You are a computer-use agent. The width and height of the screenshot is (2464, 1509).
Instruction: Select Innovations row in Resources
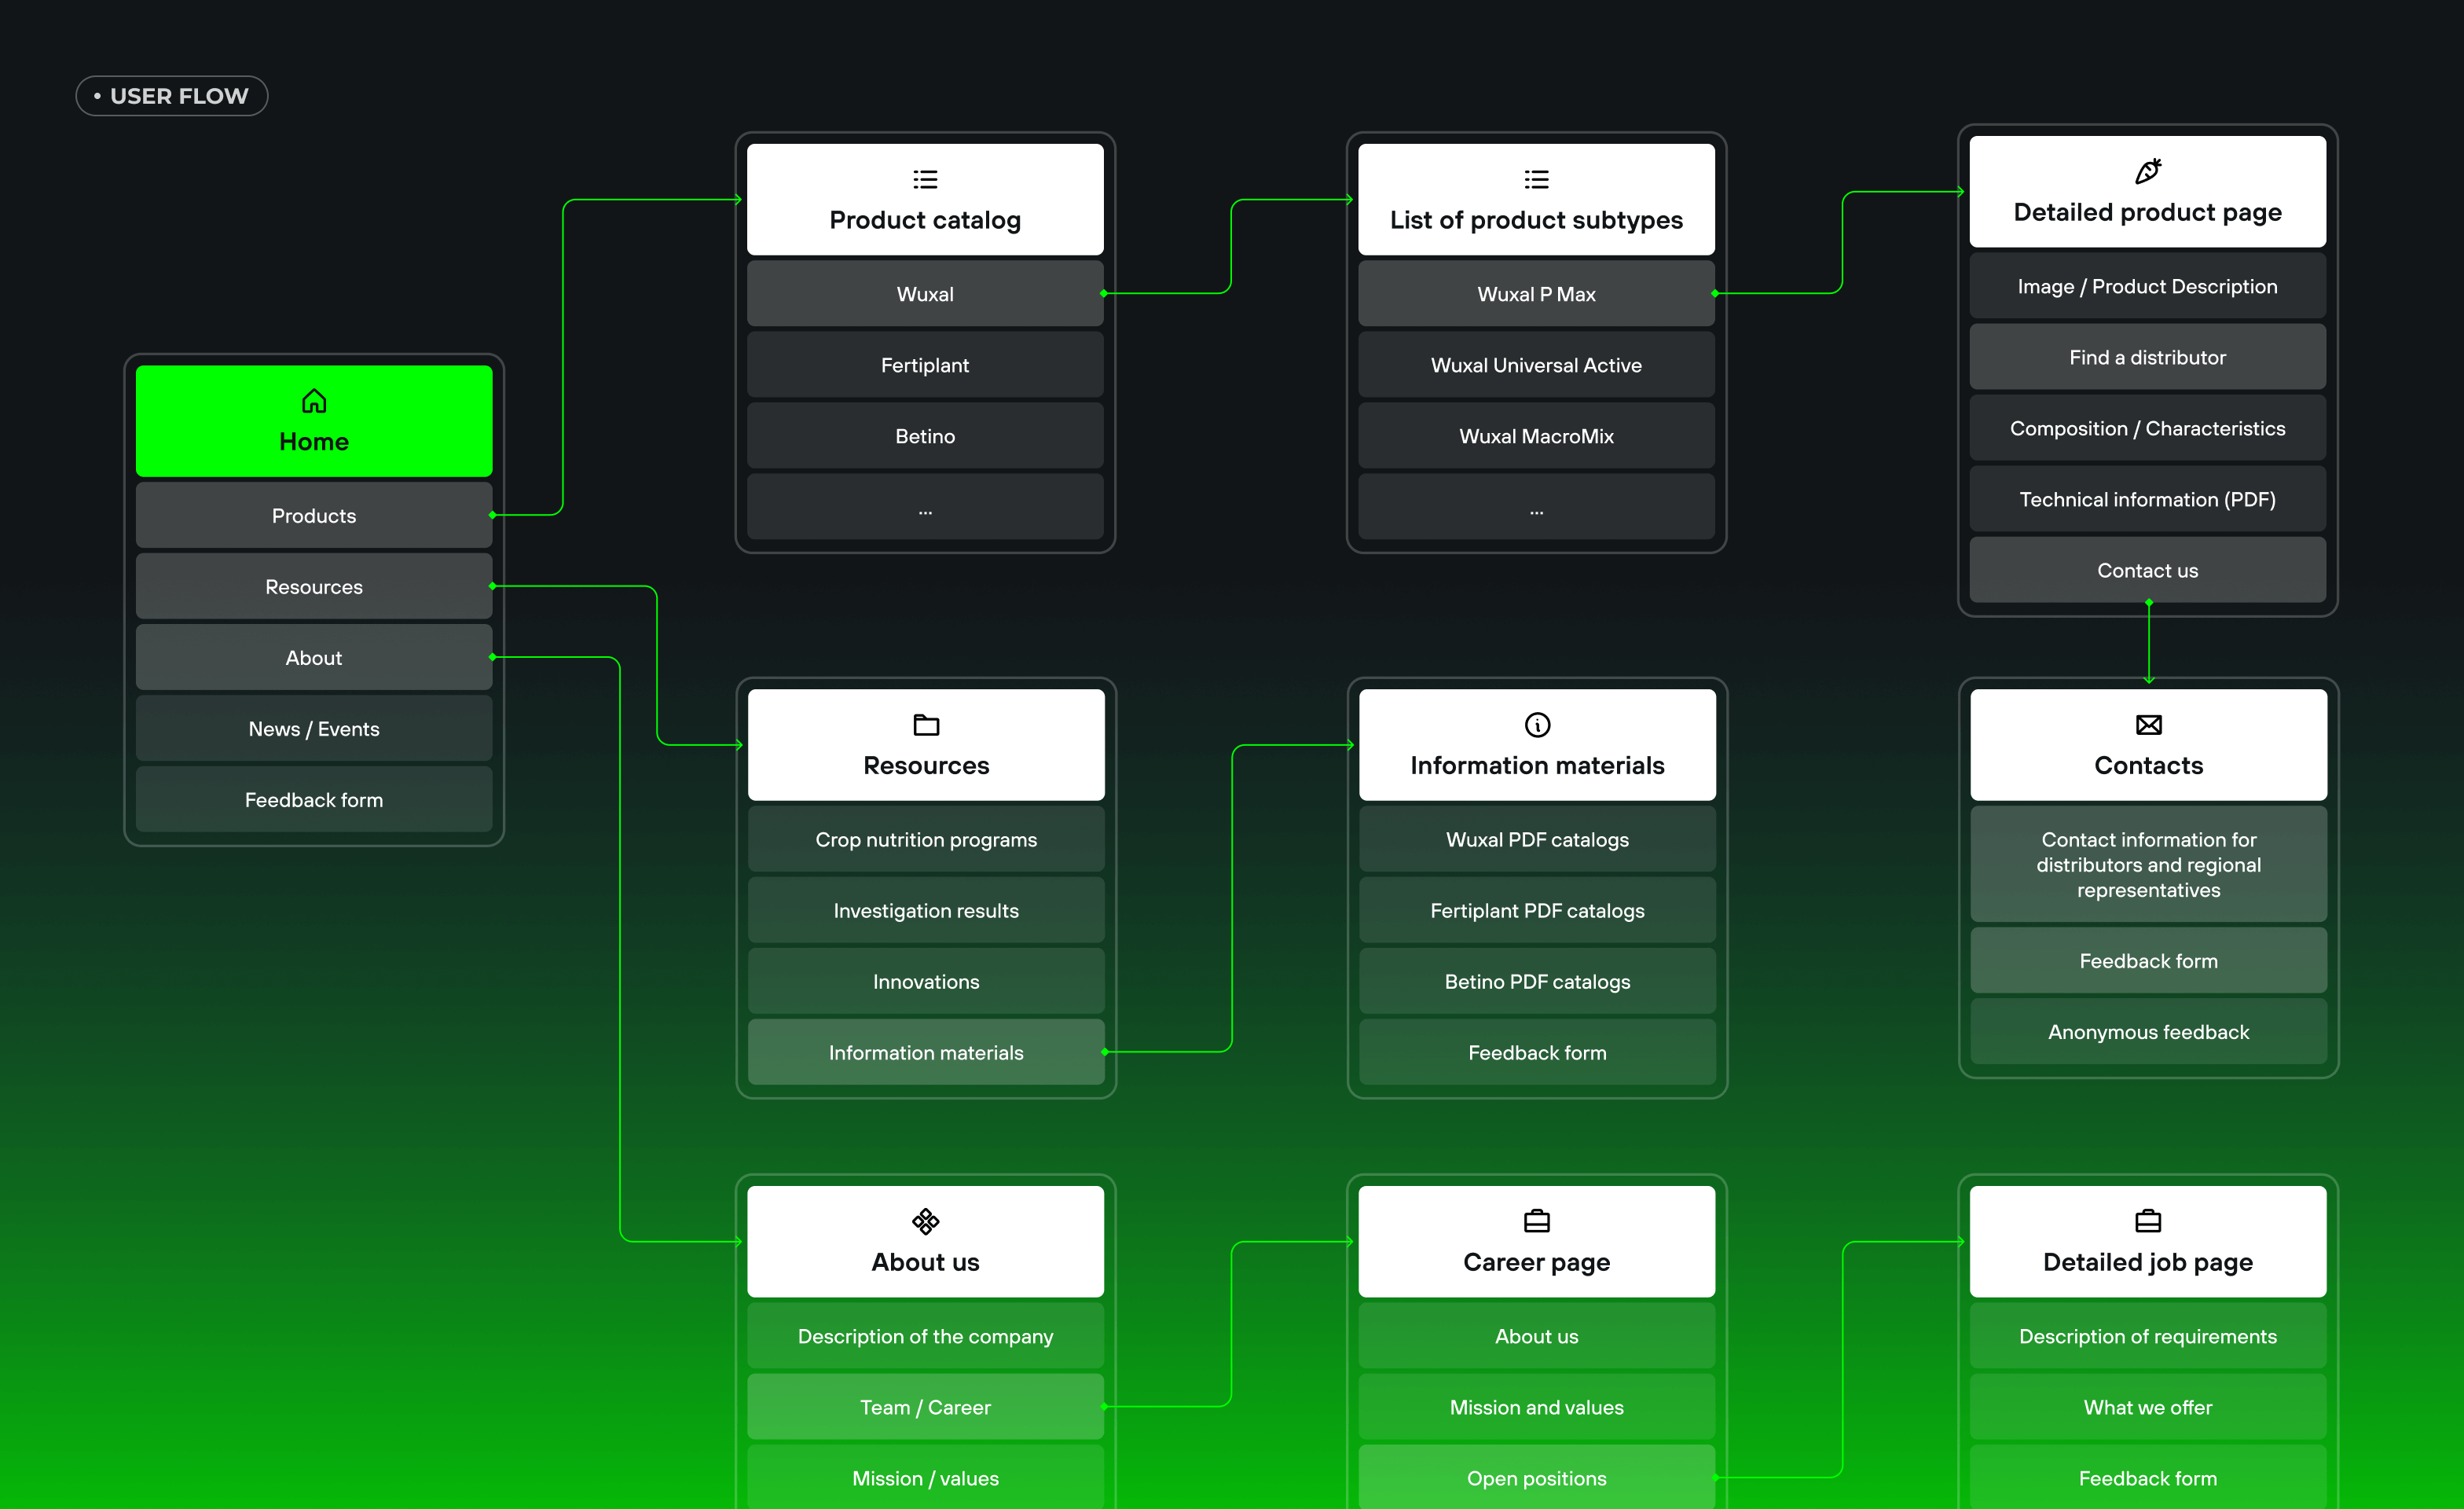click(x=926, y=980)
